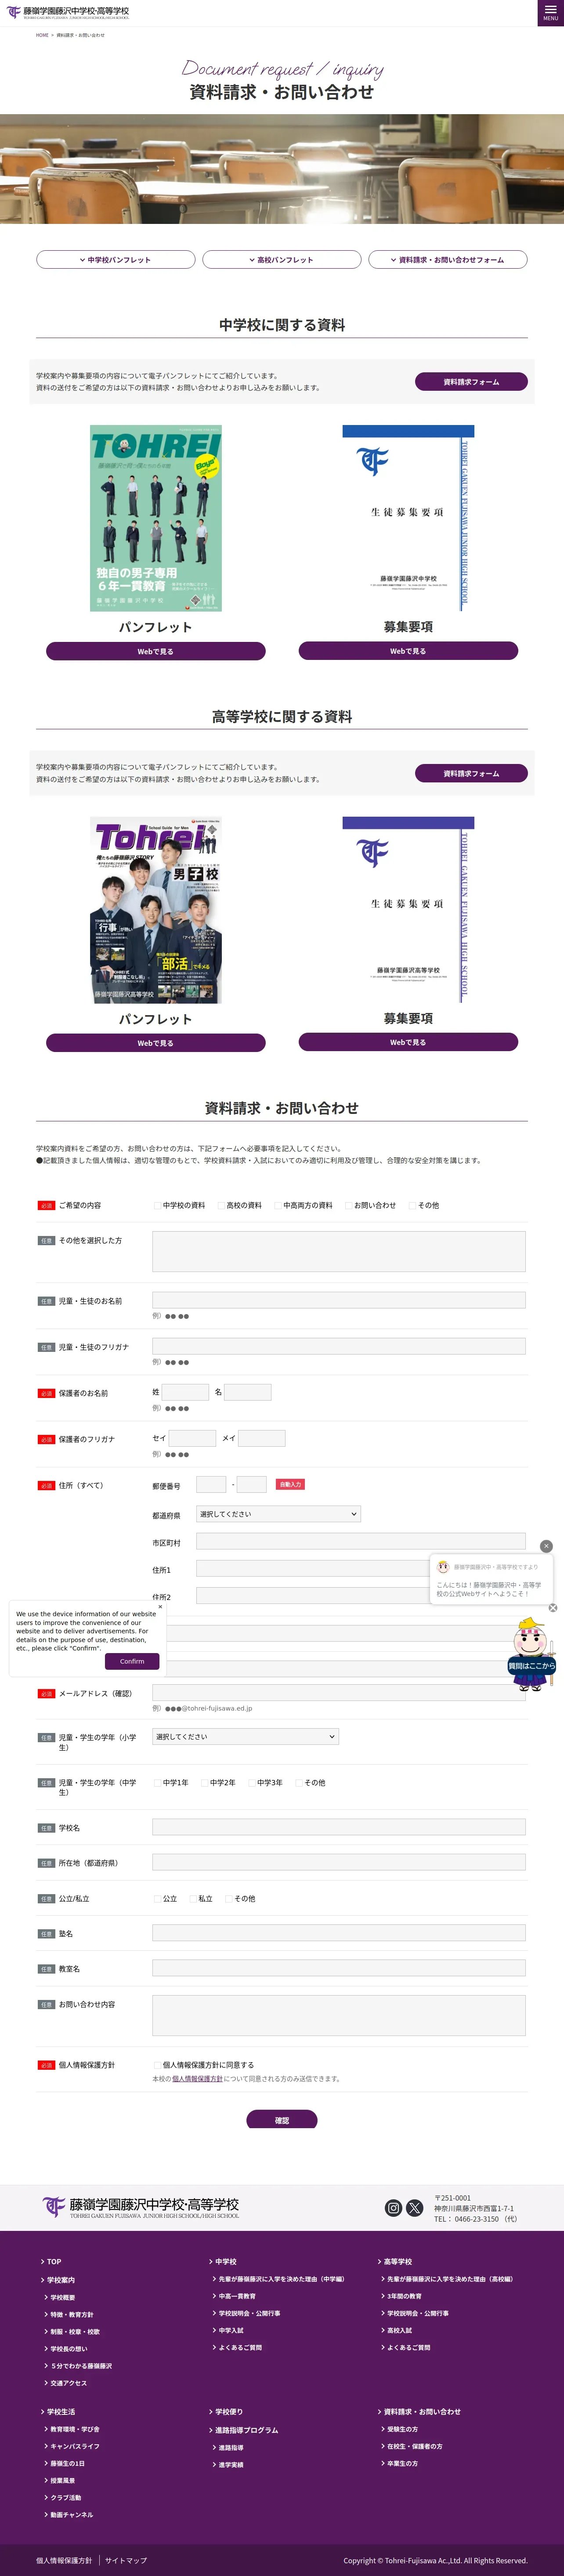Open footer TOP link
This screenshot has height=2576, width=564.
point(54,2261)
